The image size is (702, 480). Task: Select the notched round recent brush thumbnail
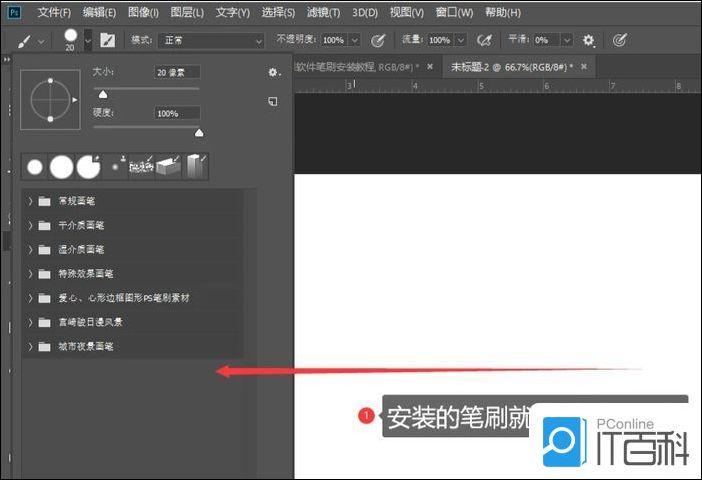pos(88,167)
